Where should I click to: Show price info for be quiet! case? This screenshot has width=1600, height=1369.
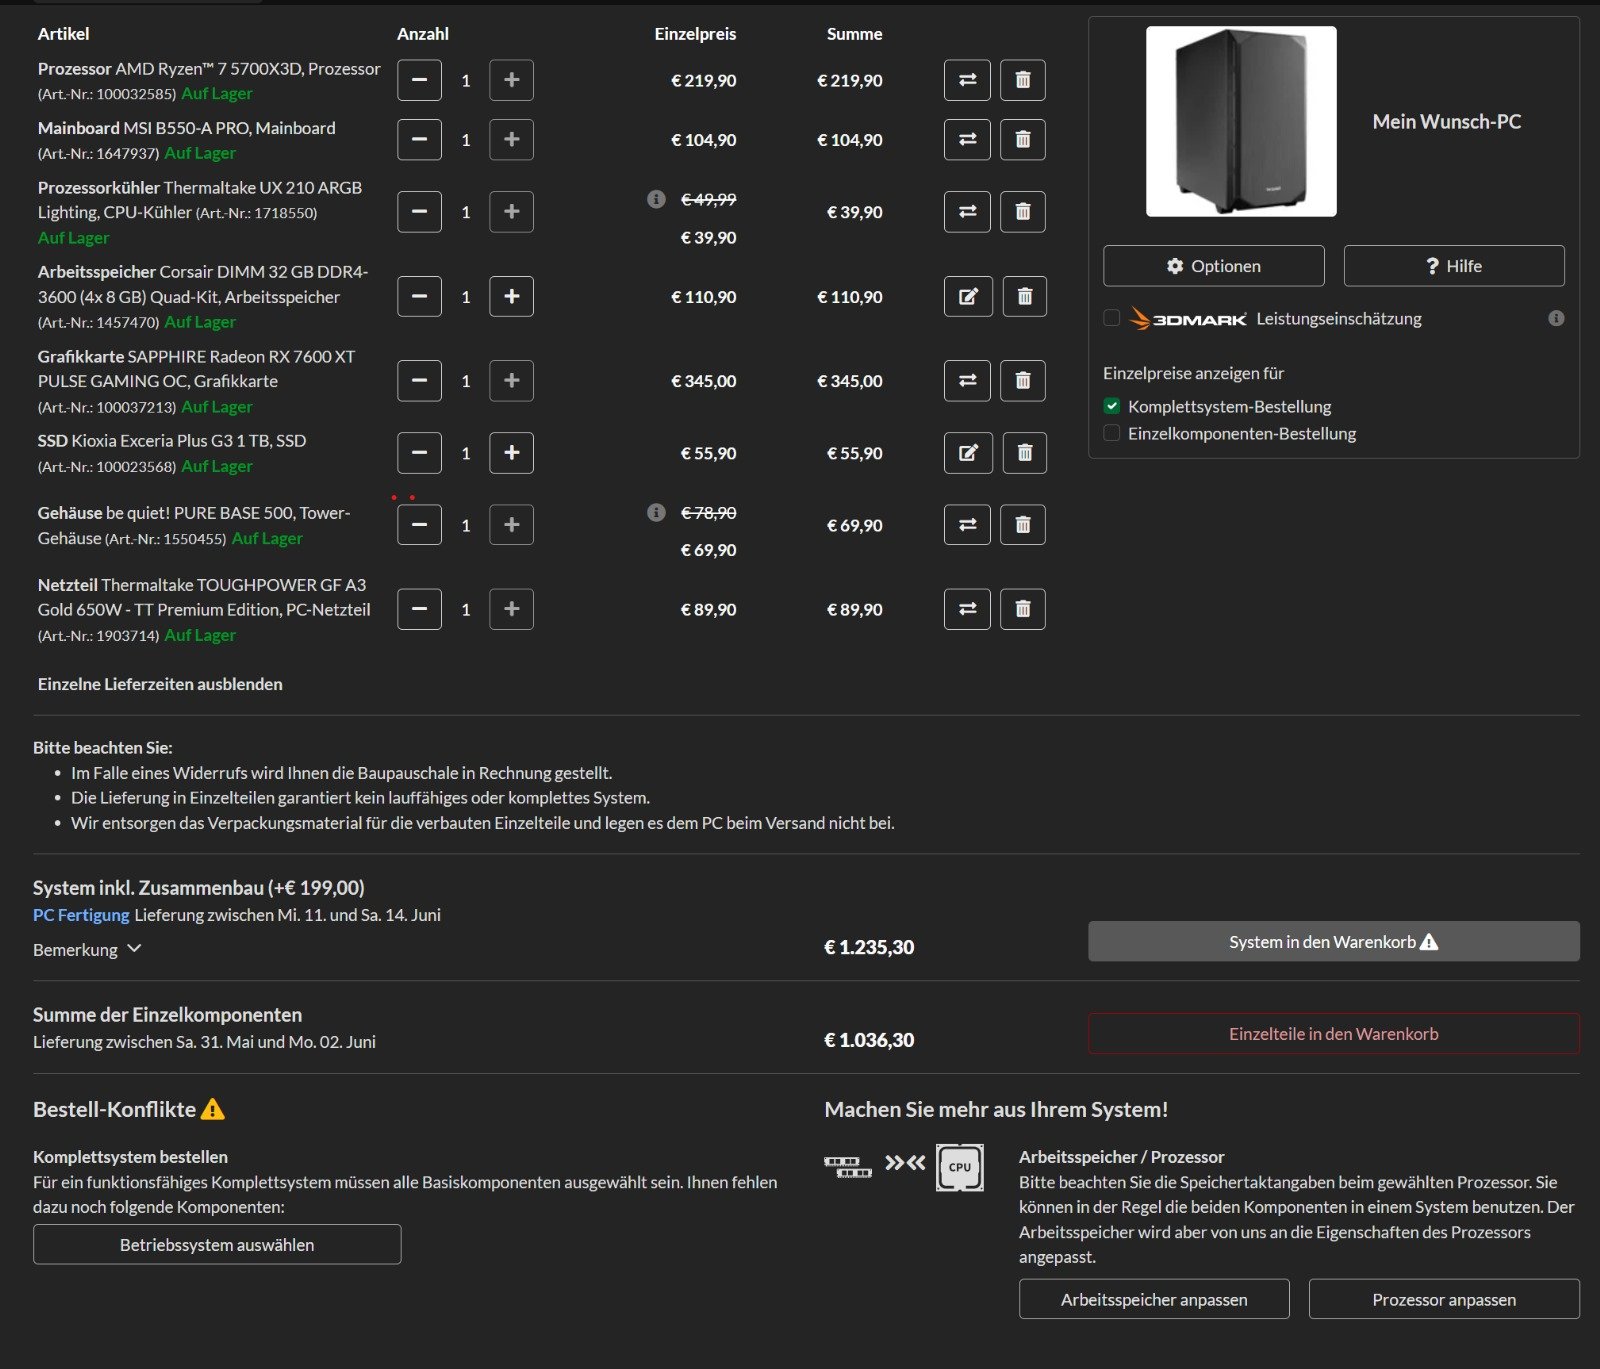(x=656, y=513)
